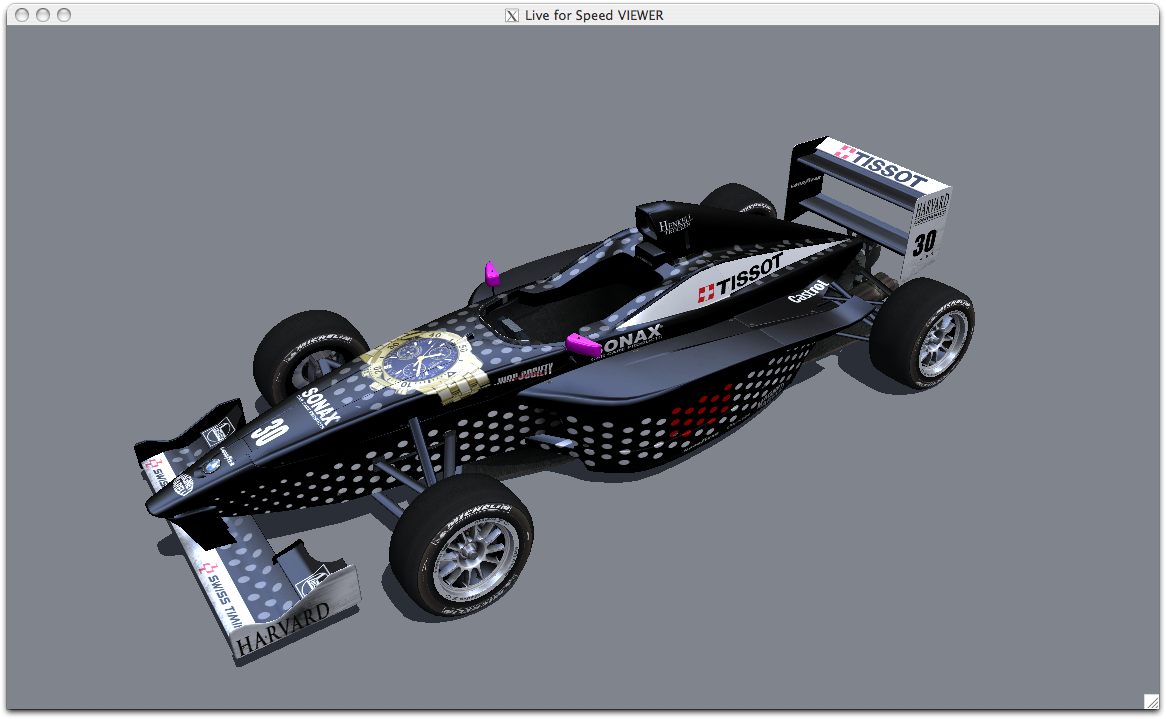
Task: Click the X11 icon in the title bar
Action: pos(512,16)
